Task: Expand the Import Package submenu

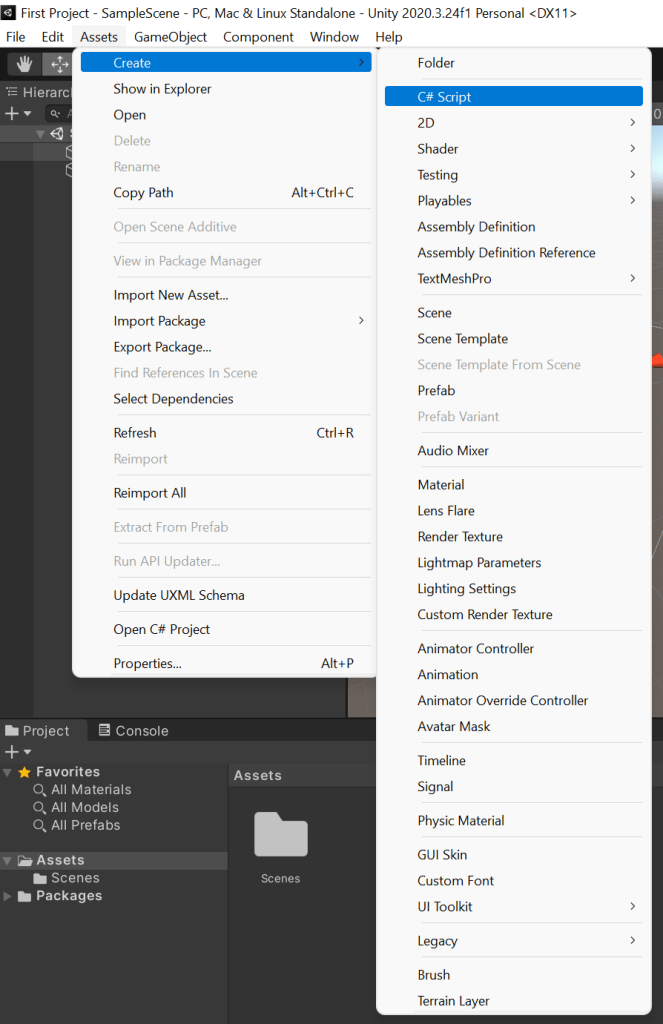Action: [x=226, y=321]
